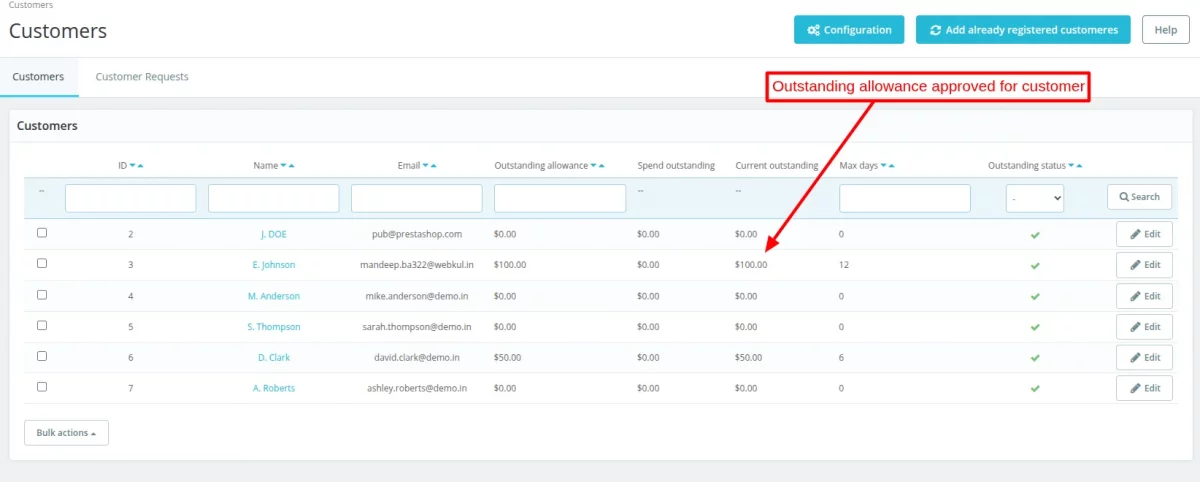Screen dimensions: 1200x482
Task: Click Add already registered customers button
Action: [1023, 30]
